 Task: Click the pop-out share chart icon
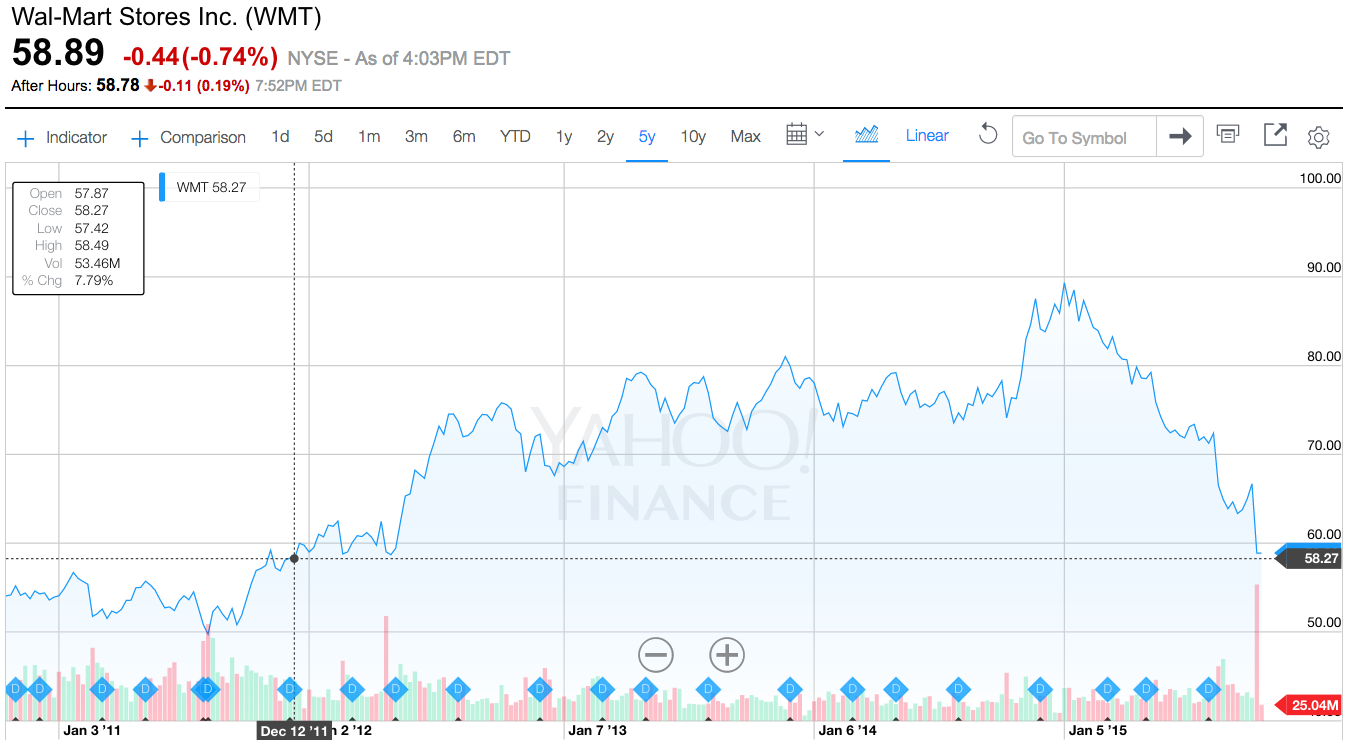[1275, 135]
